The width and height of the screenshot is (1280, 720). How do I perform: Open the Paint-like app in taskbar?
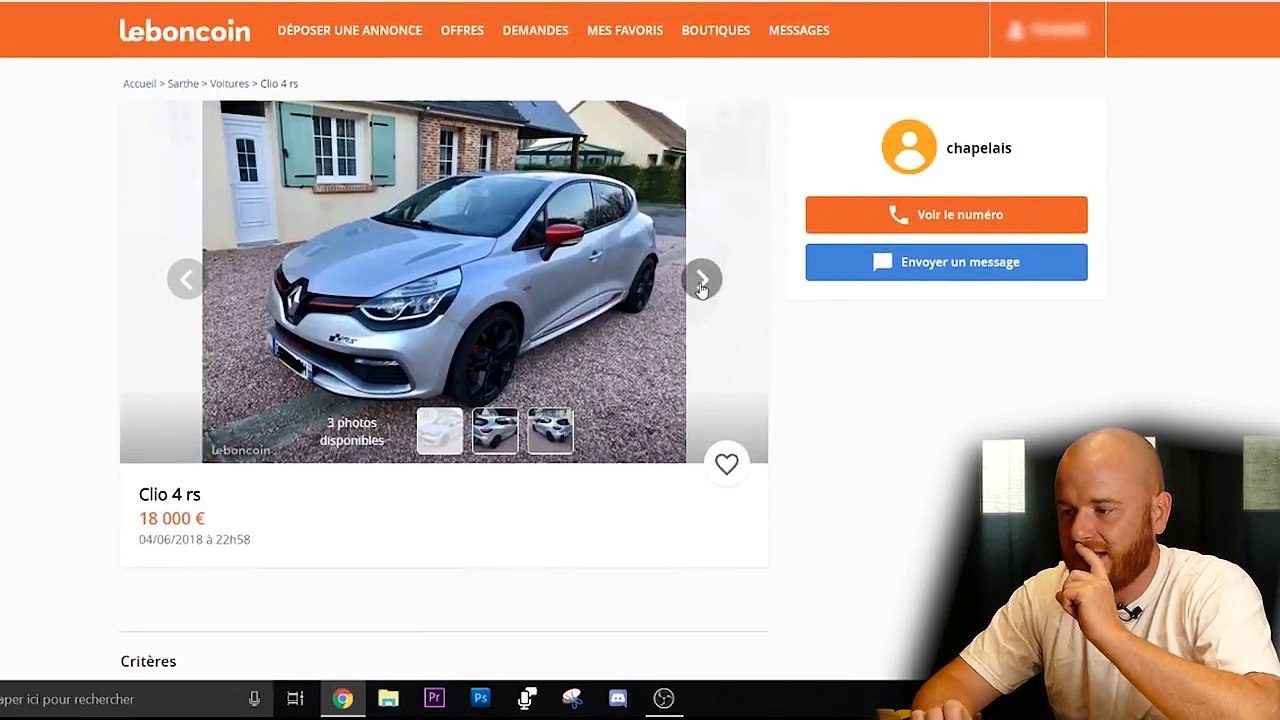(x=572, y=698)
